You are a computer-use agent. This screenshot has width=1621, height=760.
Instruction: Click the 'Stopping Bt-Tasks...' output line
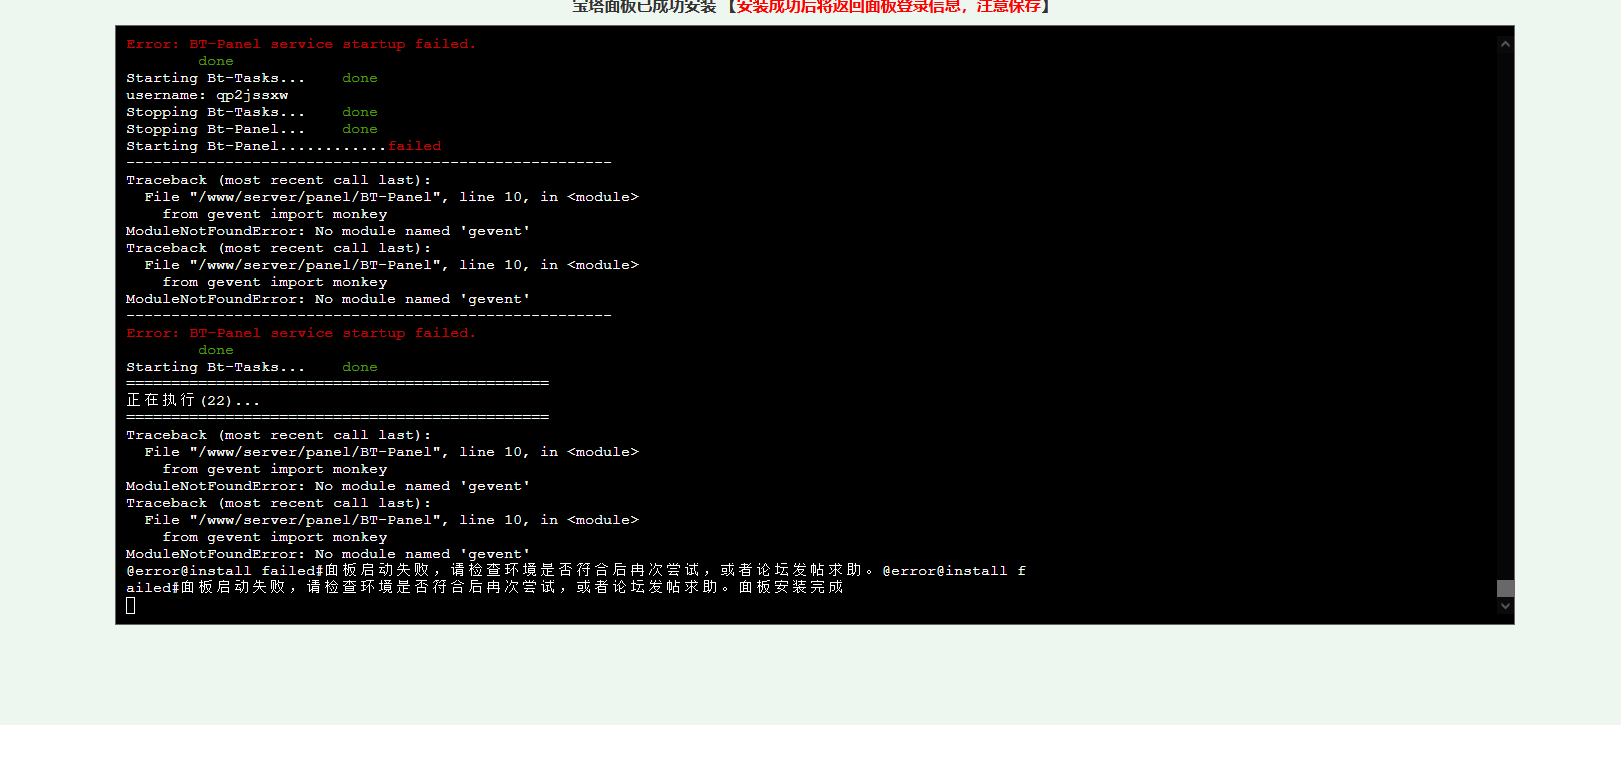252,112
